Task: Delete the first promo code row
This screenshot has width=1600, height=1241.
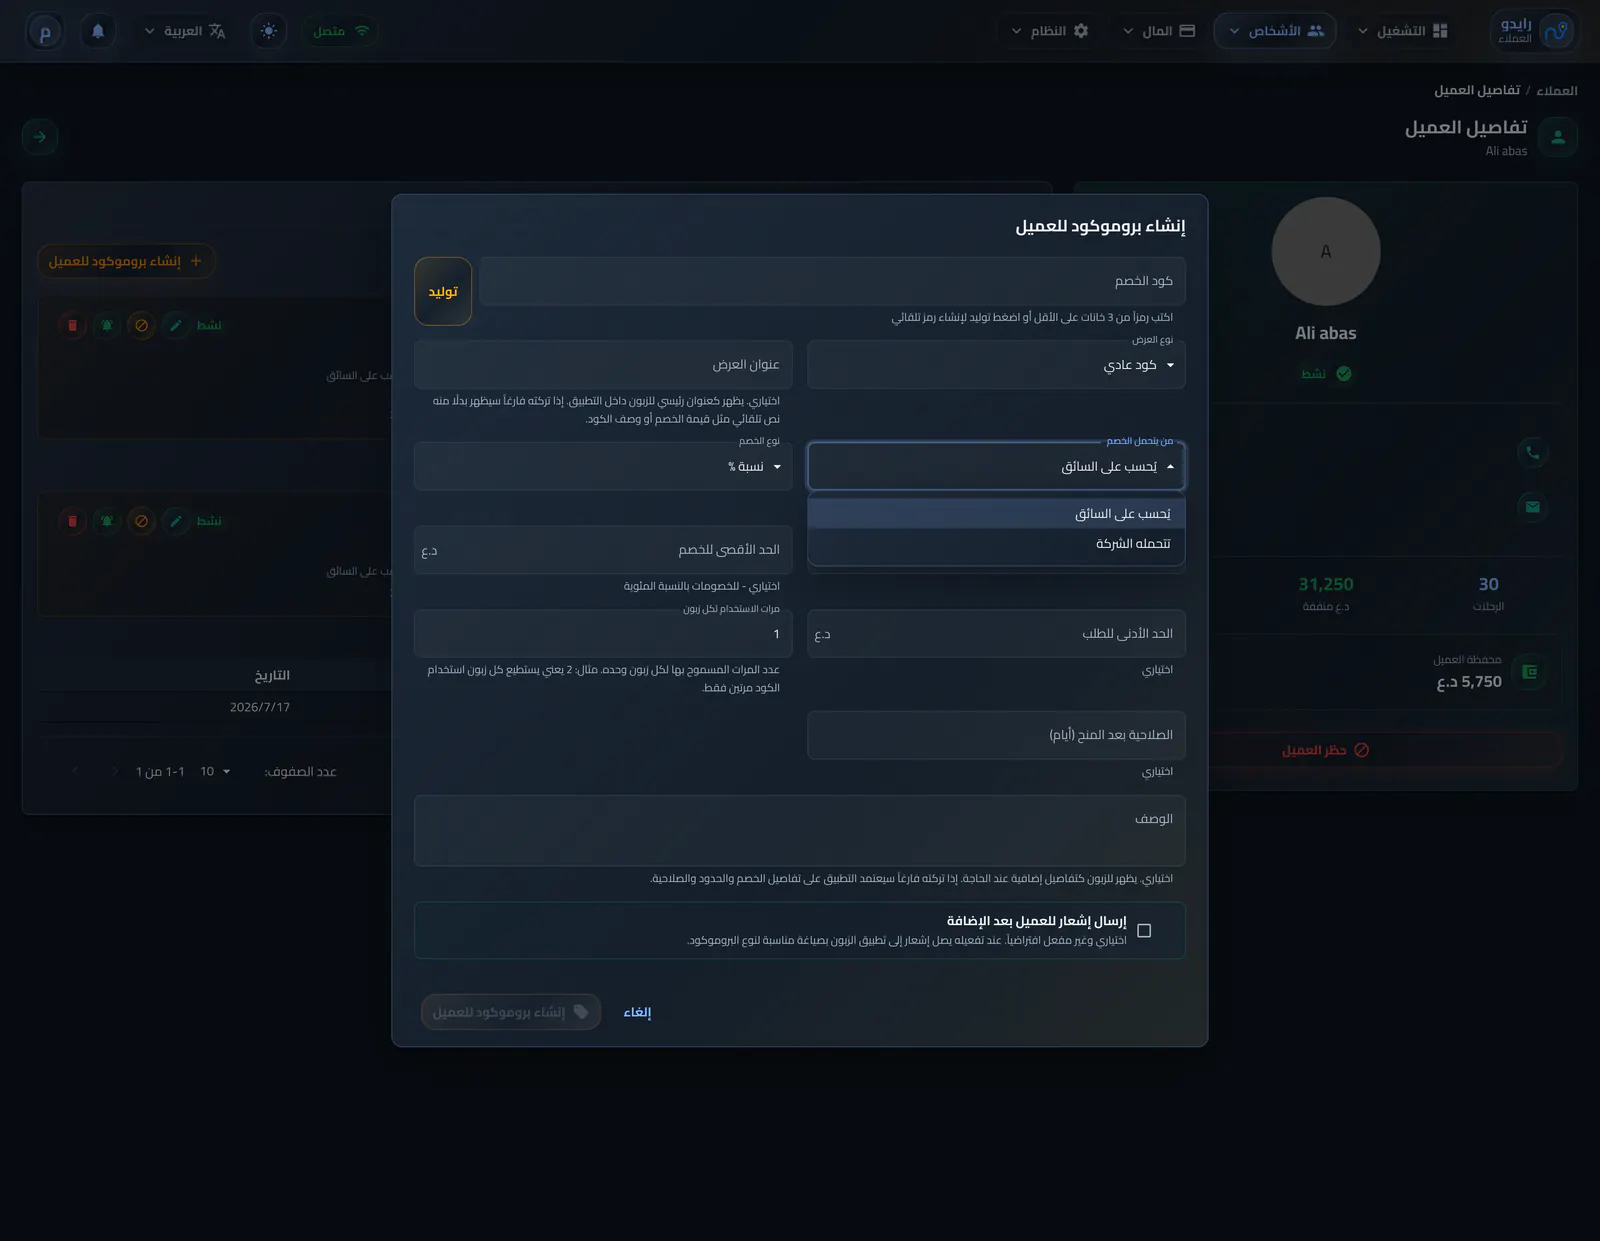Action: 72,325
